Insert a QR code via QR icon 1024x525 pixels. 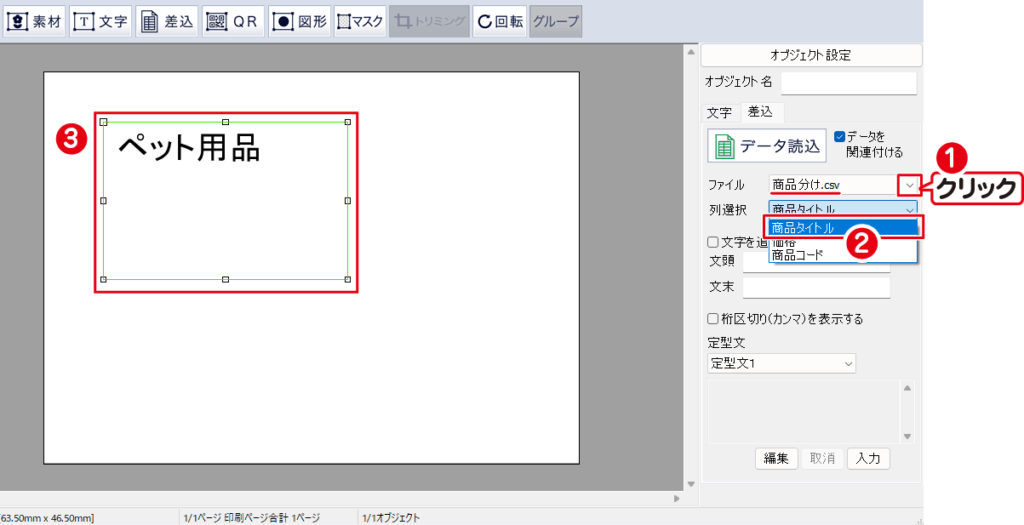point(233,21)
